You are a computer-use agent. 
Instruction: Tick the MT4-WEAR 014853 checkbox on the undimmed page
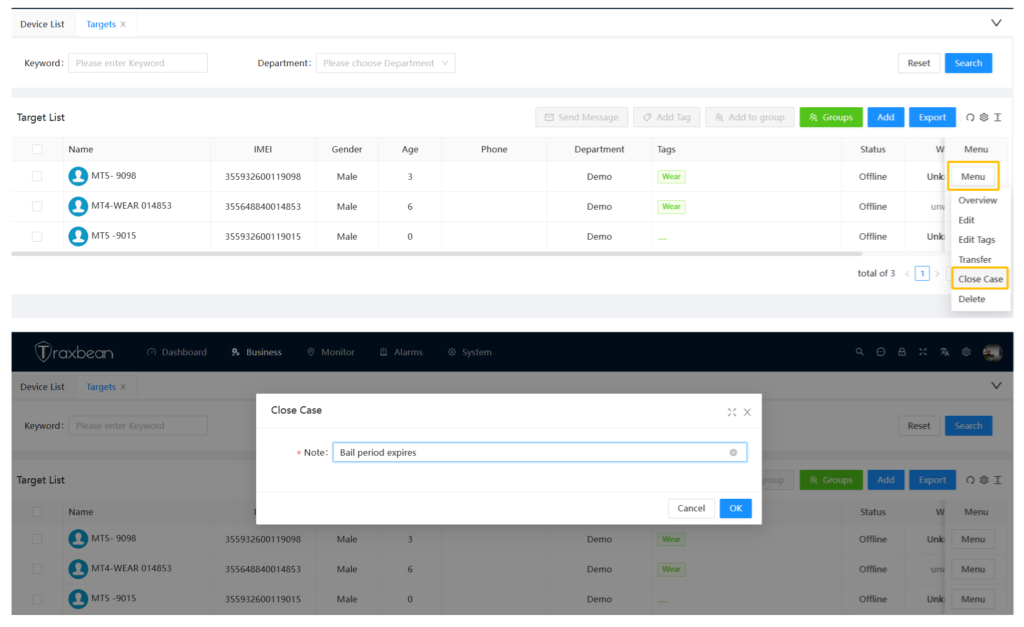click(x=37, y=206)
